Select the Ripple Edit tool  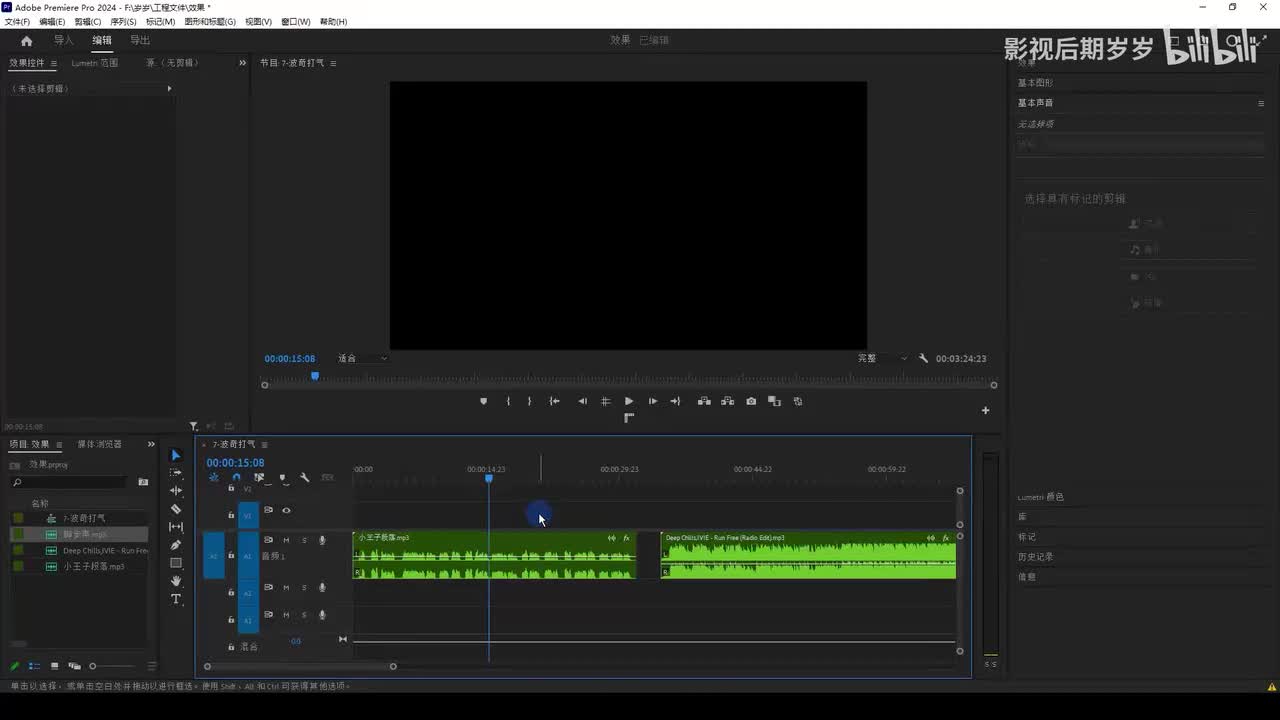[x=176, y=491]
